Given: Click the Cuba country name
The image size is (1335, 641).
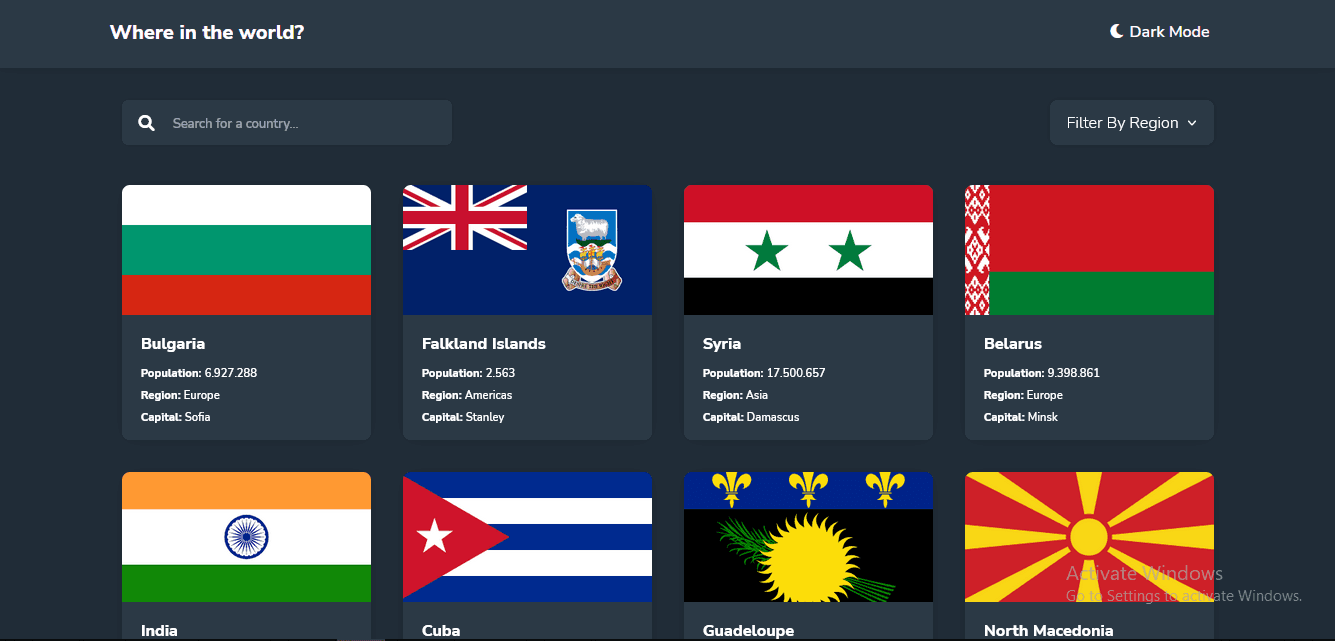Looking at the screenshot, I should coord(441,630).
